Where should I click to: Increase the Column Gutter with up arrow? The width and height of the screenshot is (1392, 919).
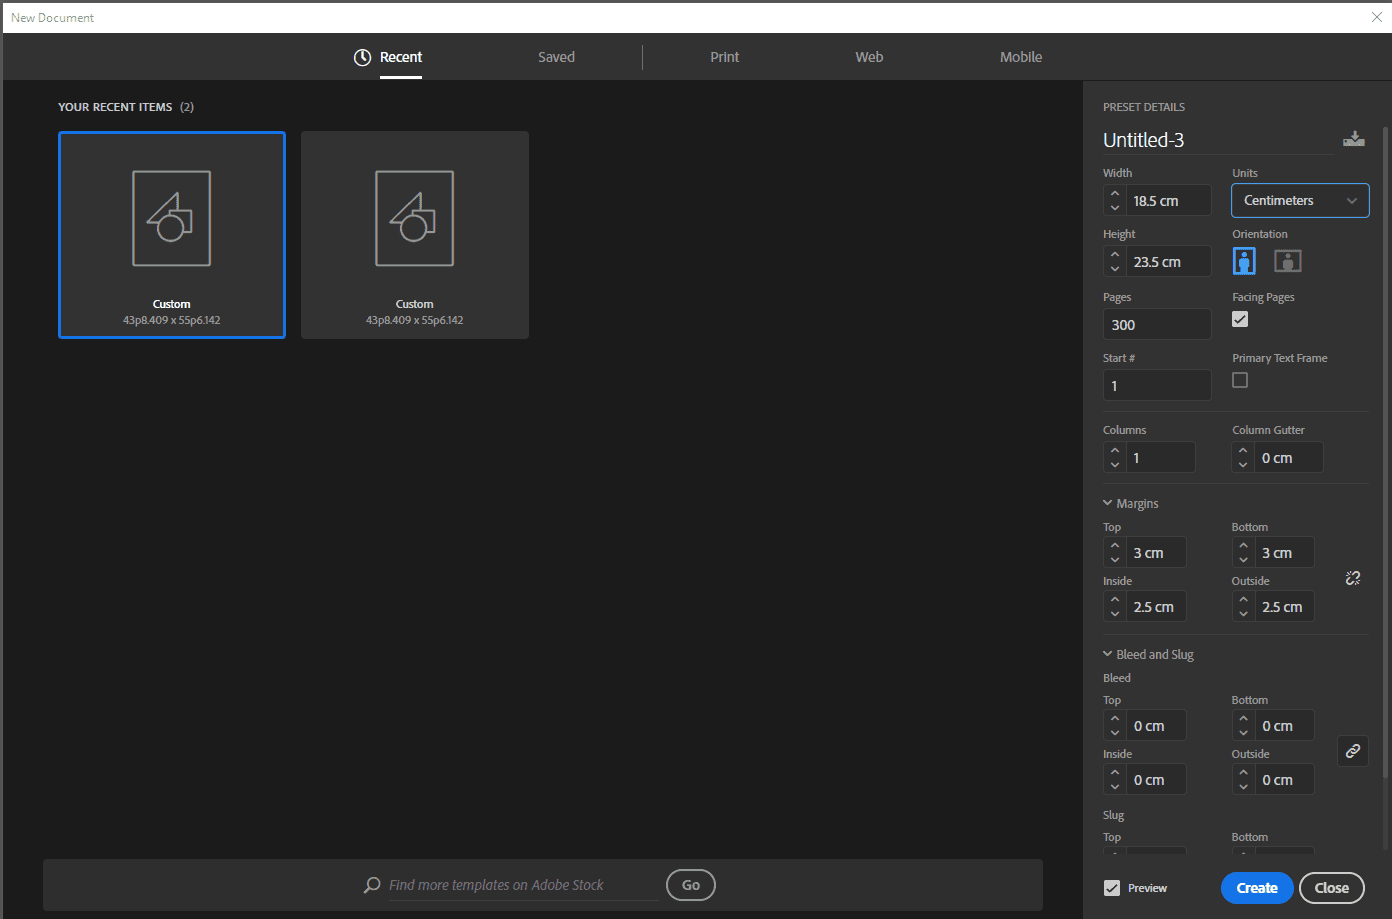pyautogui.click(x=1243, y=451)
